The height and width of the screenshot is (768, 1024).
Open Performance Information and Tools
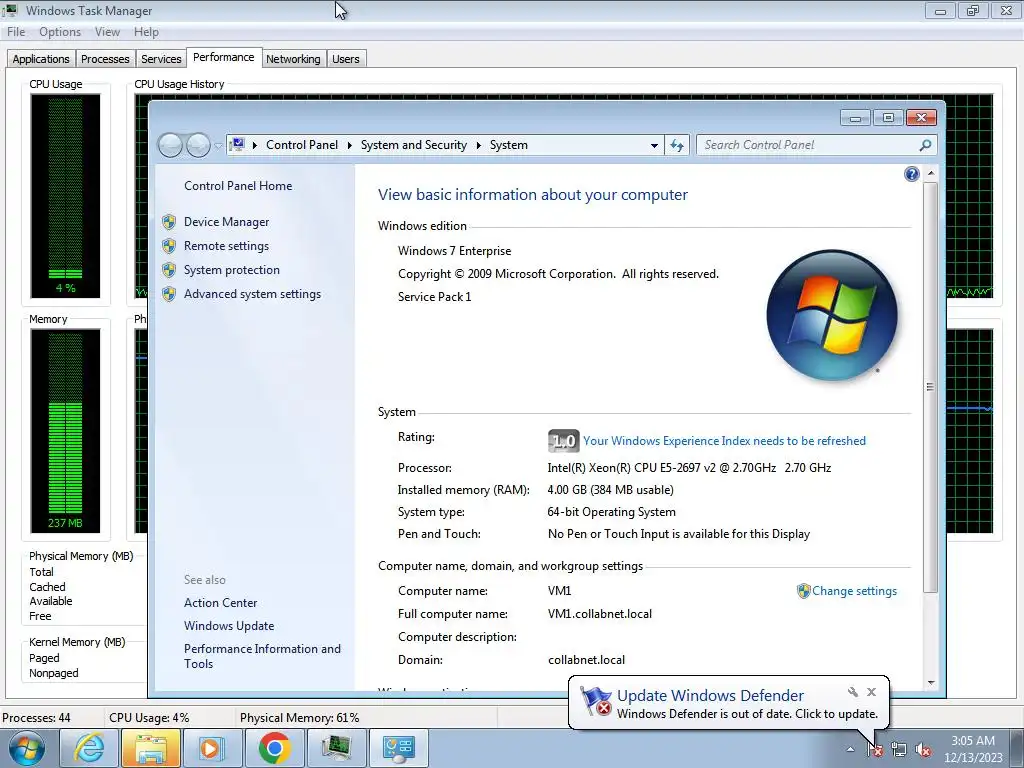coord(262,656)
